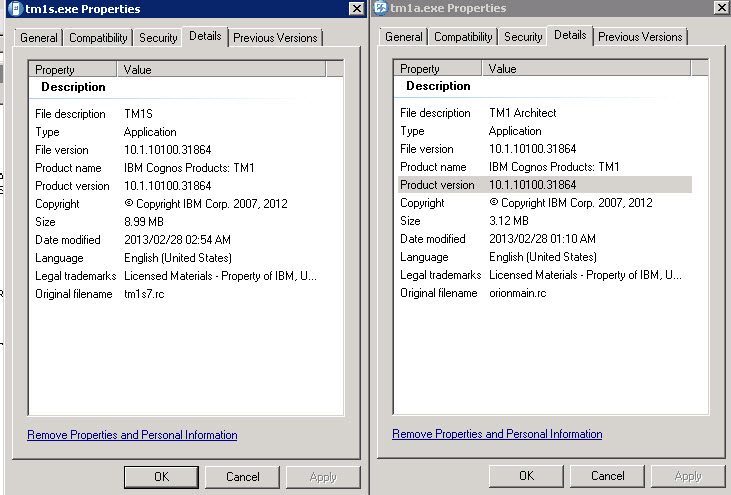Close the tm1s.exe Properties window

tap(357, 8)
